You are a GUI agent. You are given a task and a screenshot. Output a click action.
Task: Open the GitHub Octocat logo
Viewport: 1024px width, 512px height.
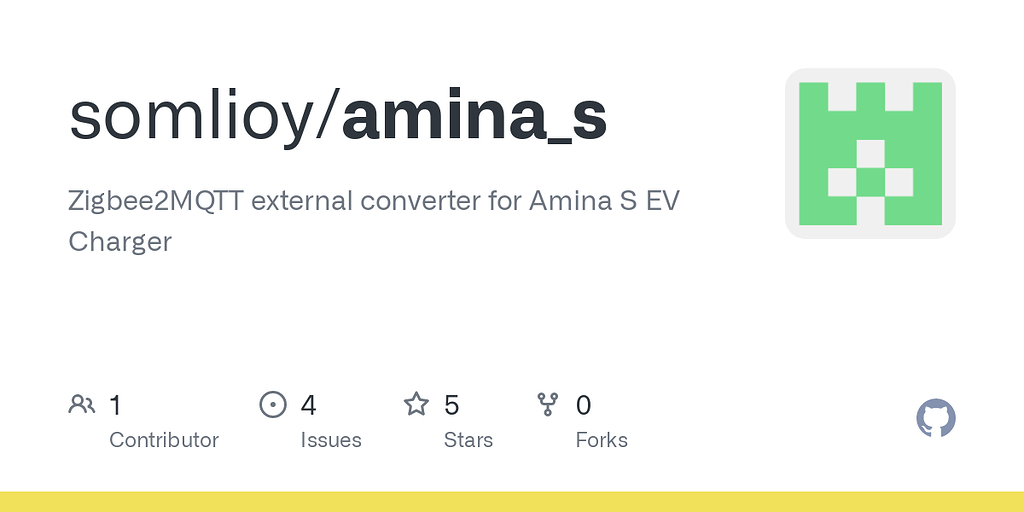[936, 418]
